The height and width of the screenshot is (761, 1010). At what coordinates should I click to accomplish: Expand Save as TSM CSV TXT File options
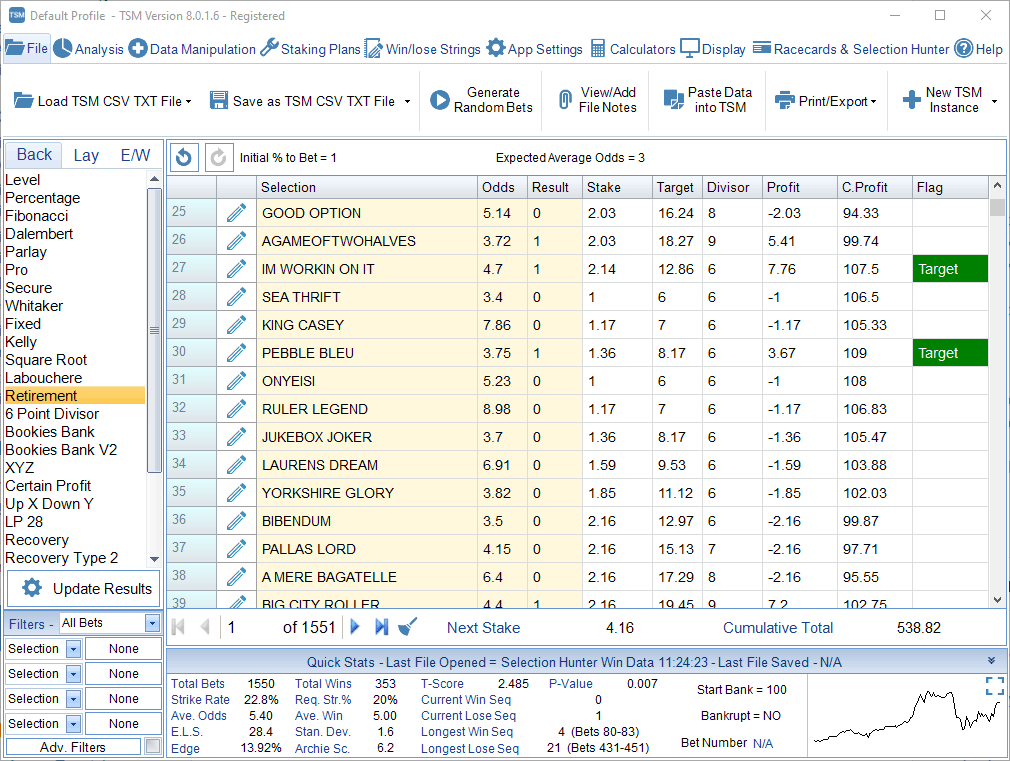(x=407, y=101)
